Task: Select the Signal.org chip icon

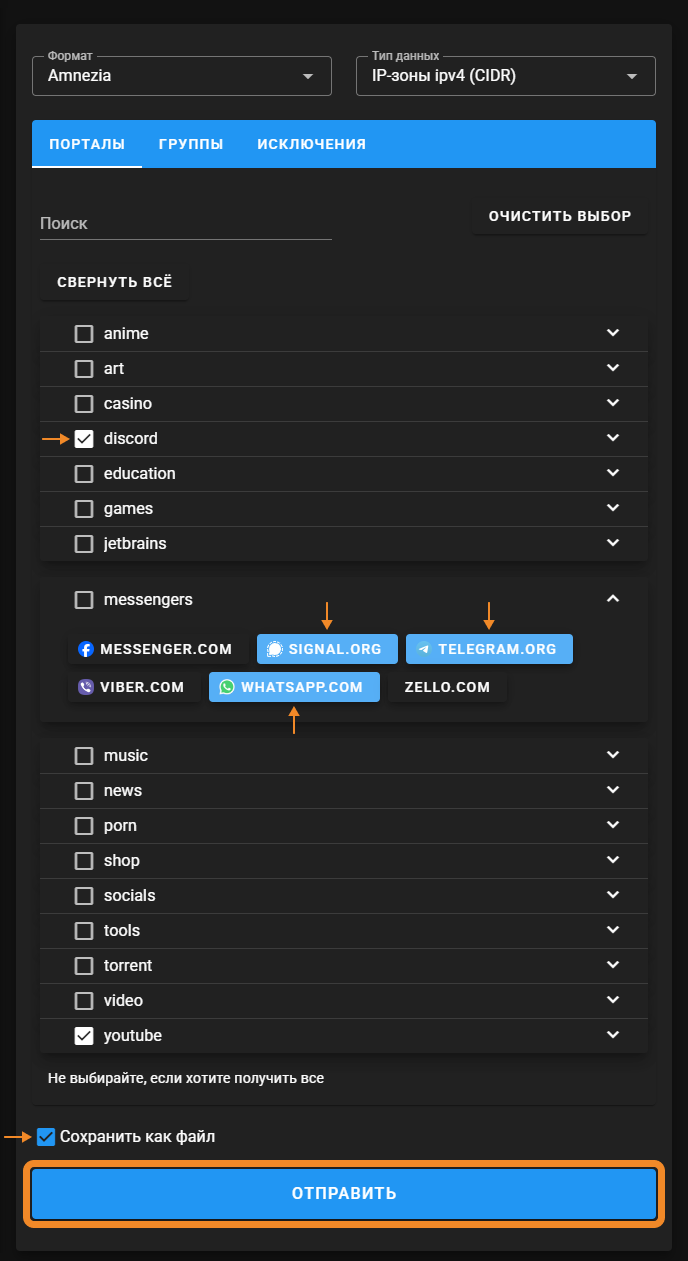Action: pos(275,649)
